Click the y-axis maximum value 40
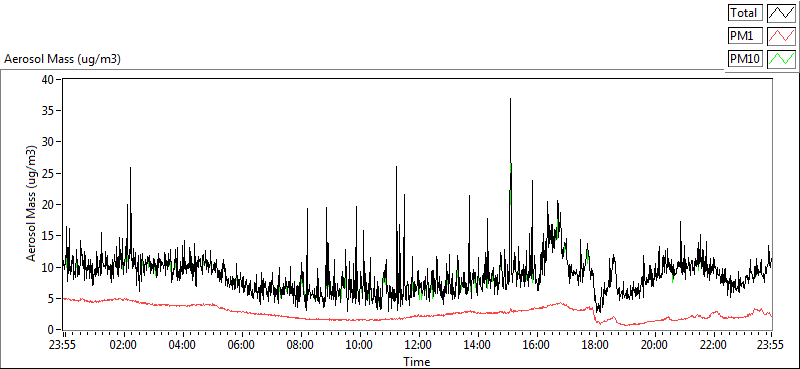The image size is (800, 369). tap(48, 79)
